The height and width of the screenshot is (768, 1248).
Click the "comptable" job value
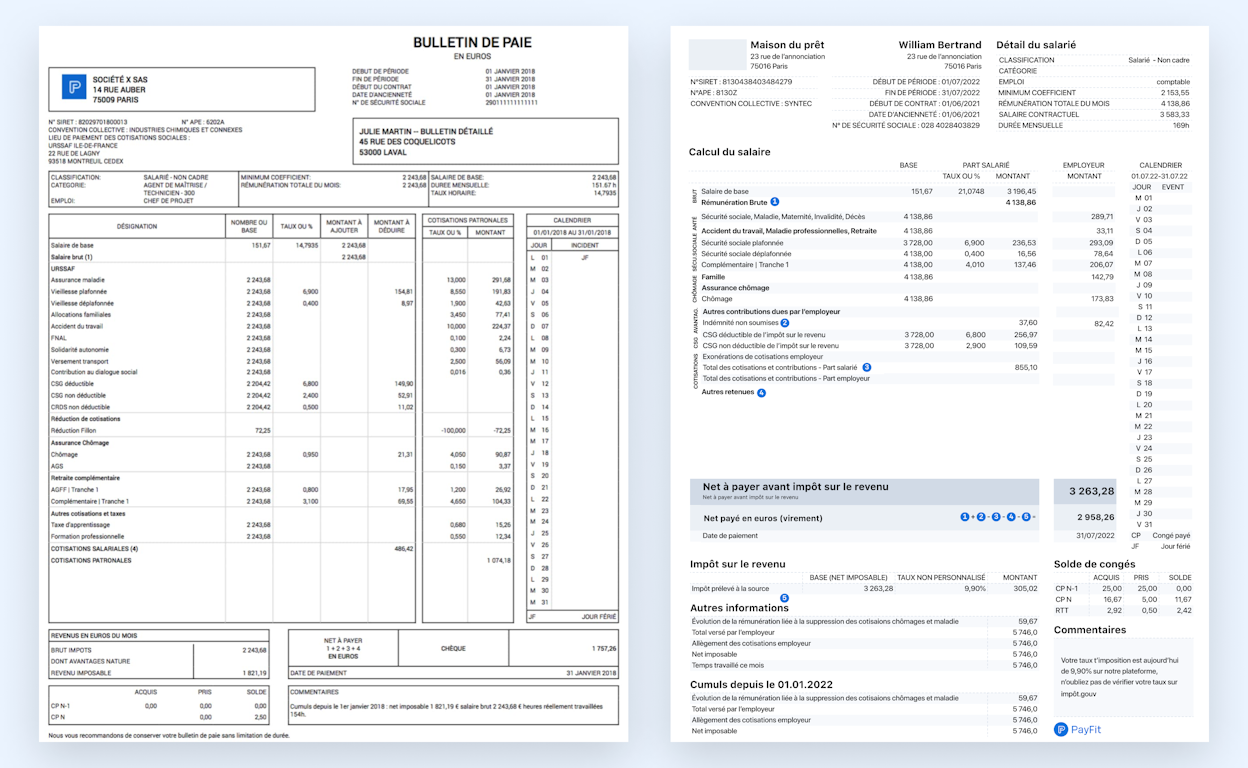1173,82
